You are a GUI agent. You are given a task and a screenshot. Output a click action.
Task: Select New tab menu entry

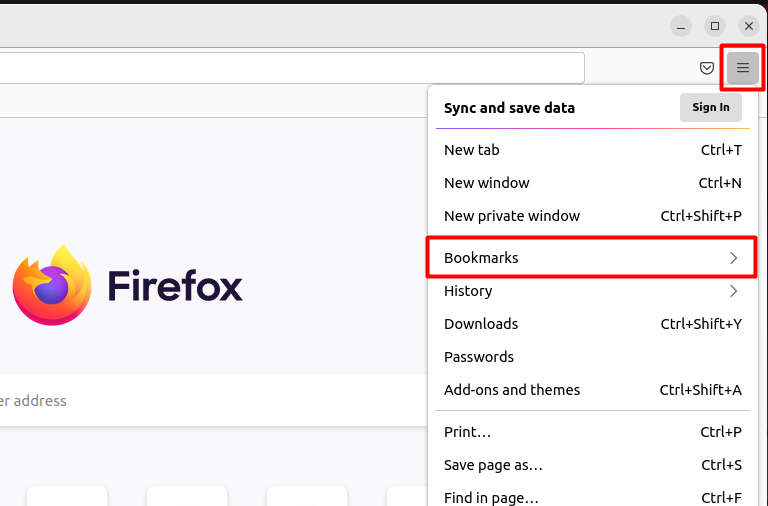(593, 150)
